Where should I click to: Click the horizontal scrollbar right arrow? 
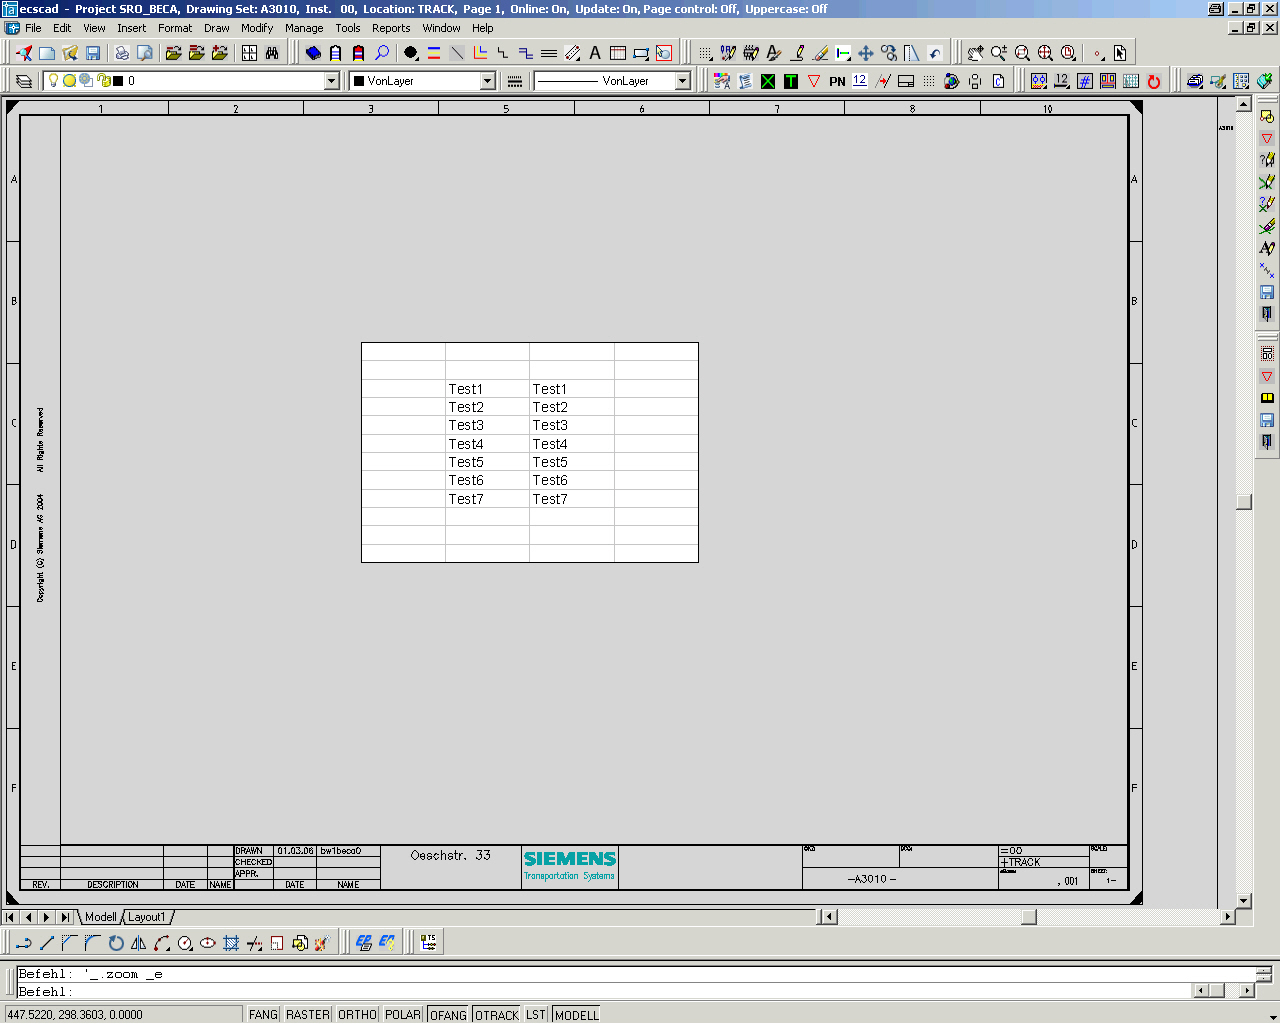1228,917
